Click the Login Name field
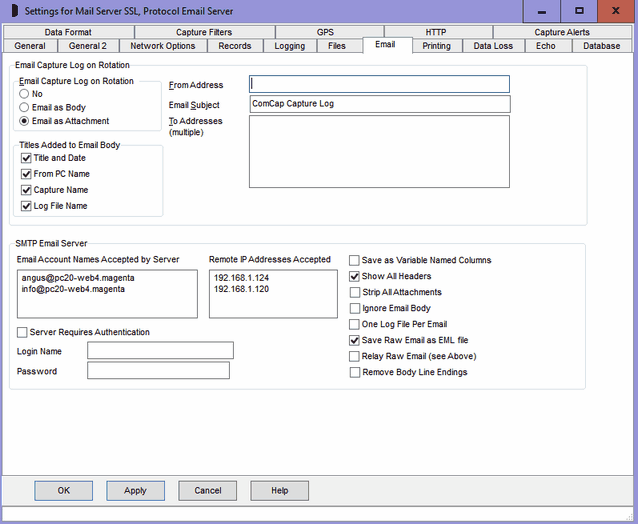 pyautogui.click(x=160, y=350)
